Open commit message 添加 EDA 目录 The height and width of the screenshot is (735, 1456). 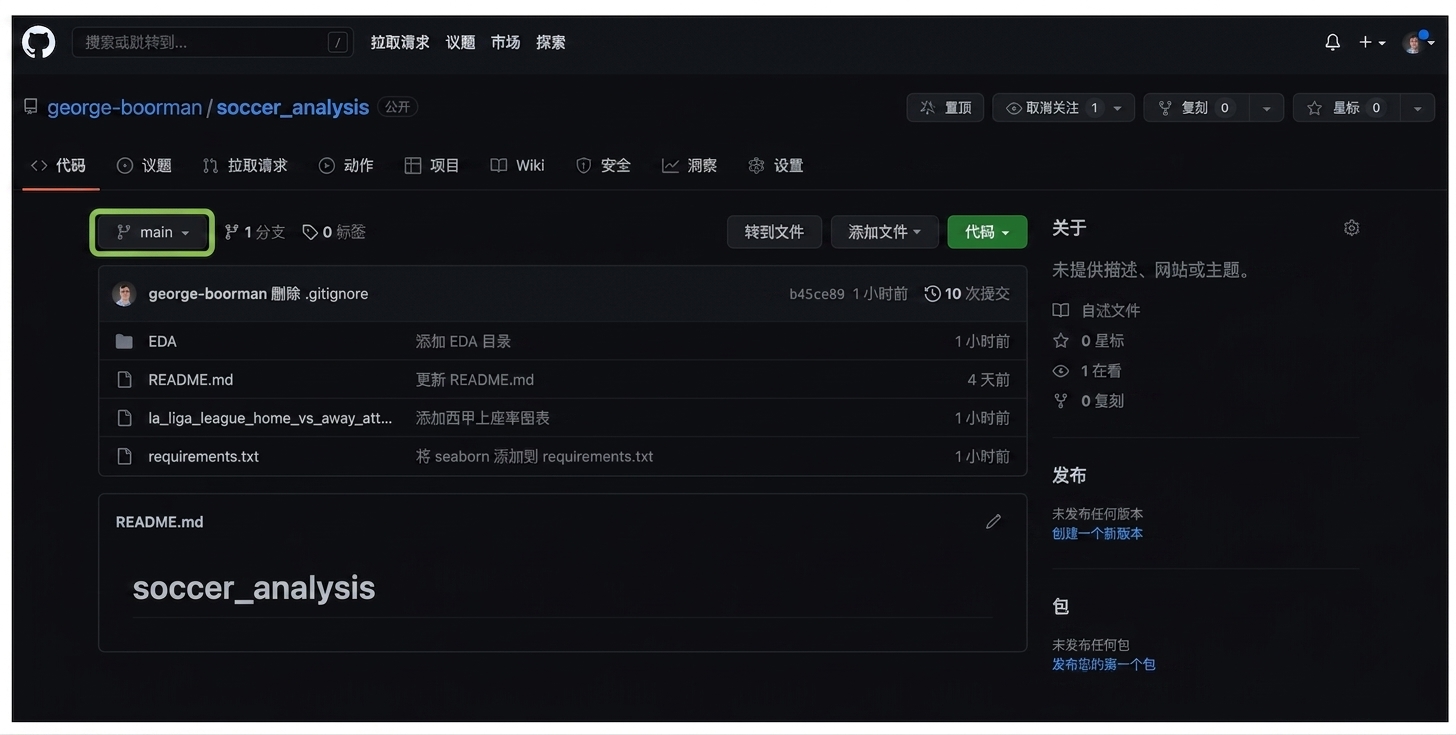tap(463, 342)
